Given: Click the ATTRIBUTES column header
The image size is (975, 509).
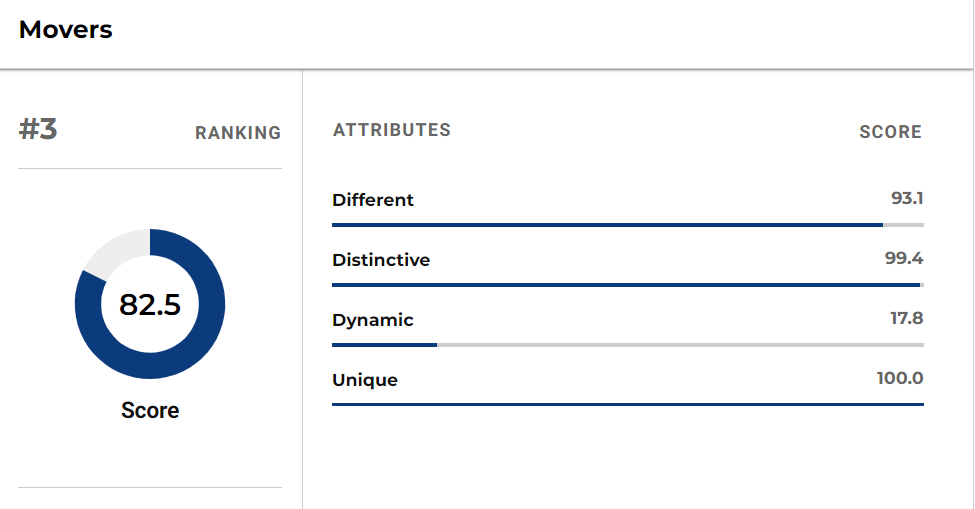Looking at the screenshot, I should click(392, 130).
